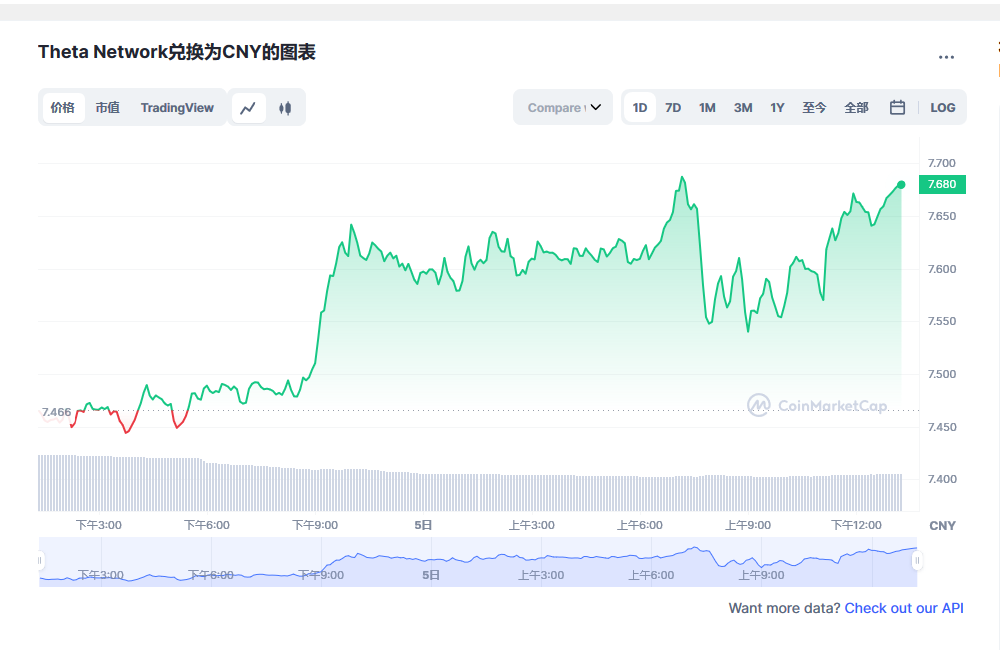This screenshot has width=1000, height=650.
Task: Click the green 7.680 current price label
Action: click(x=942, y=184)
